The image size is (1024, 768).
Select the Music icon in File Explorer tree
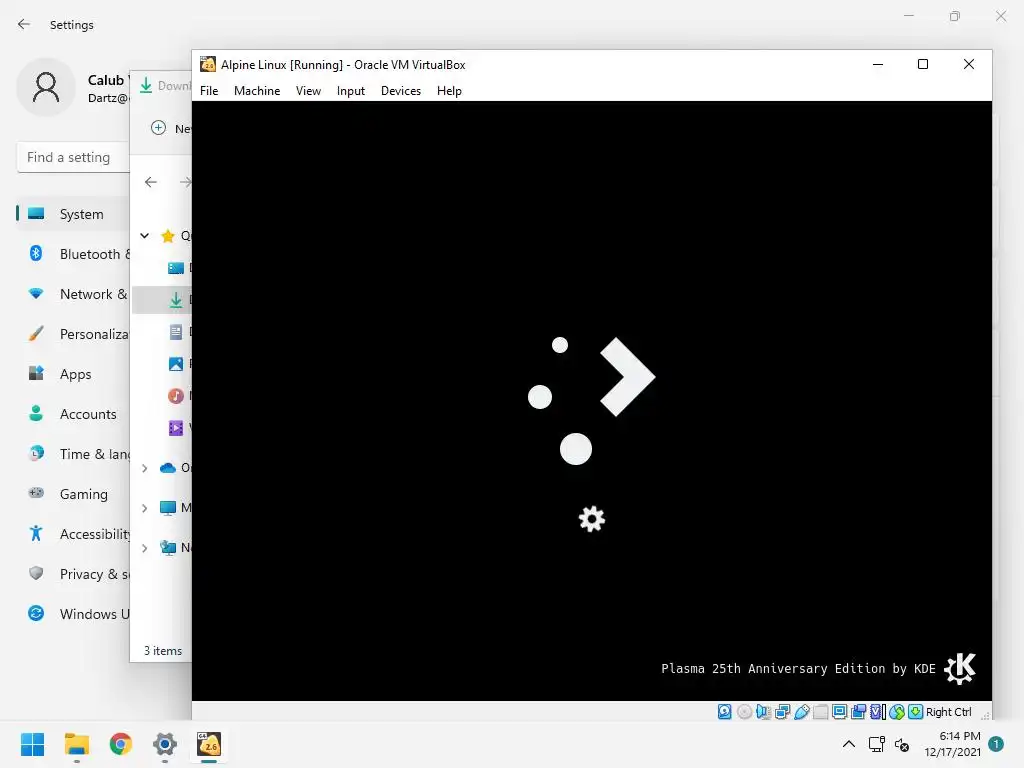point(176,396)
